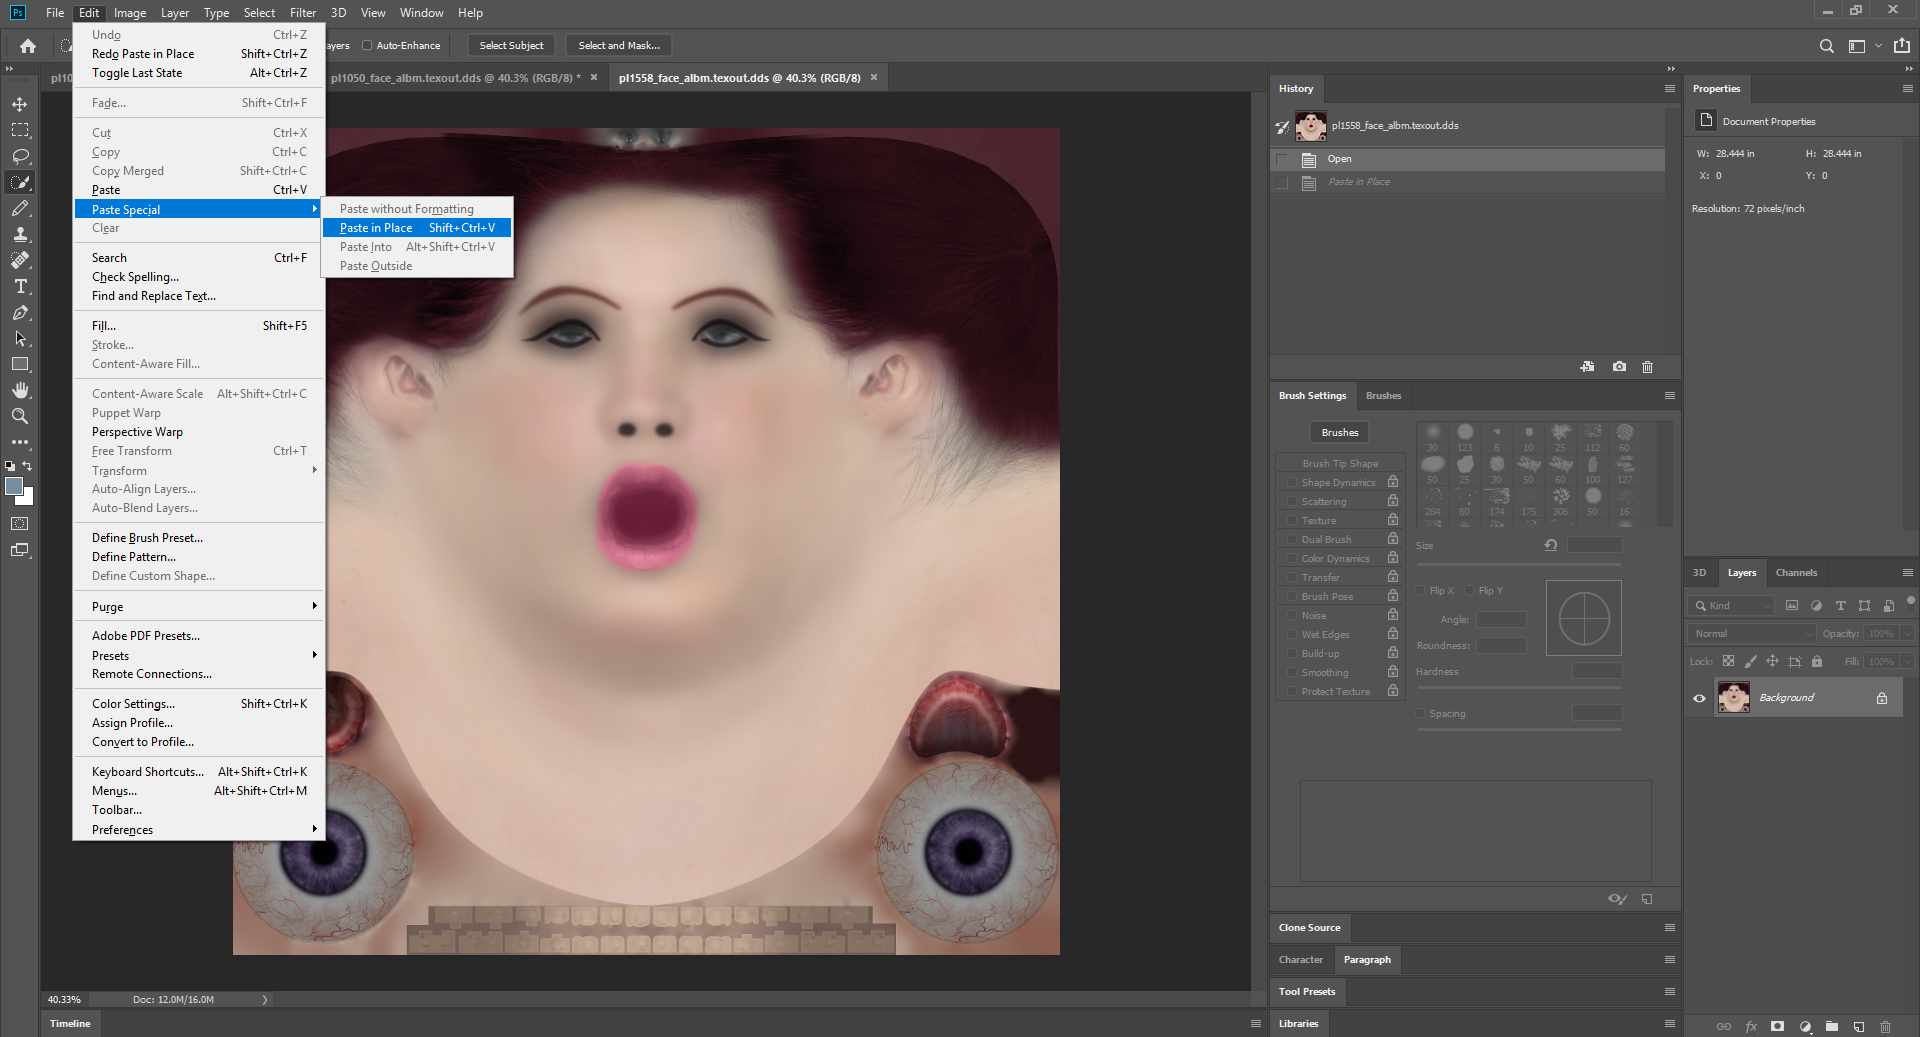Viewport: 1920px width, 1037px height.
Task: Open the layer blend mode Normal dropdown
Action: point(1752,633)
